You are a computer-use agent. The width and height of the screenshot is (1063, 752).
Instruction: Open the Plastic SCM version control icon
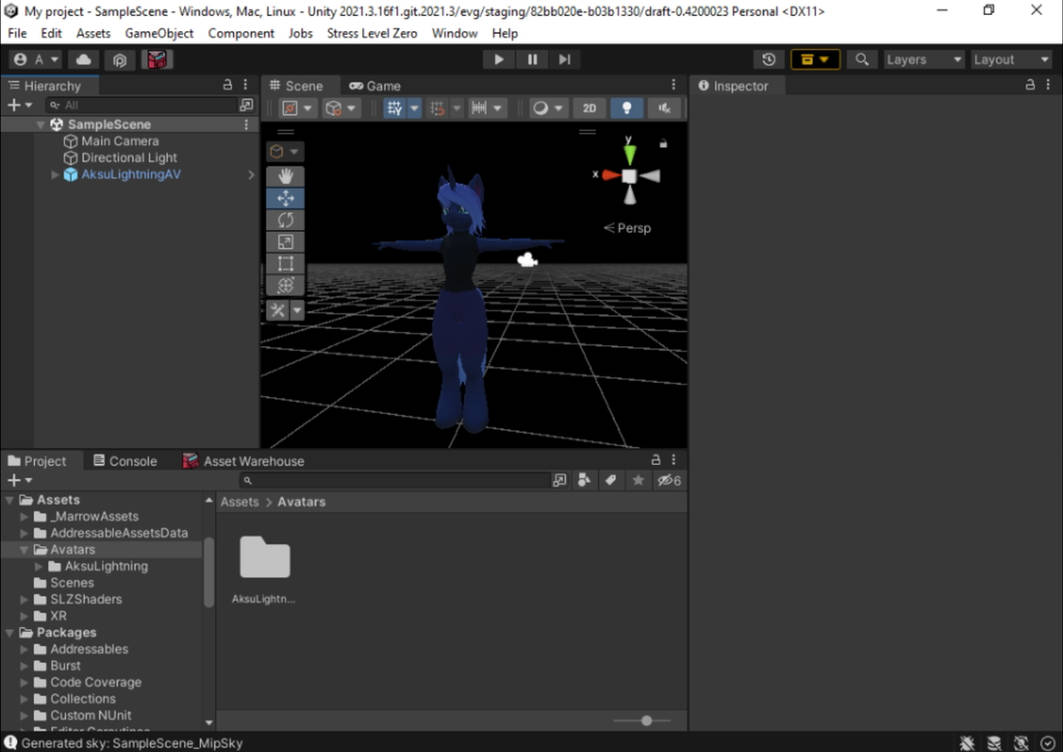click(120, 60)
